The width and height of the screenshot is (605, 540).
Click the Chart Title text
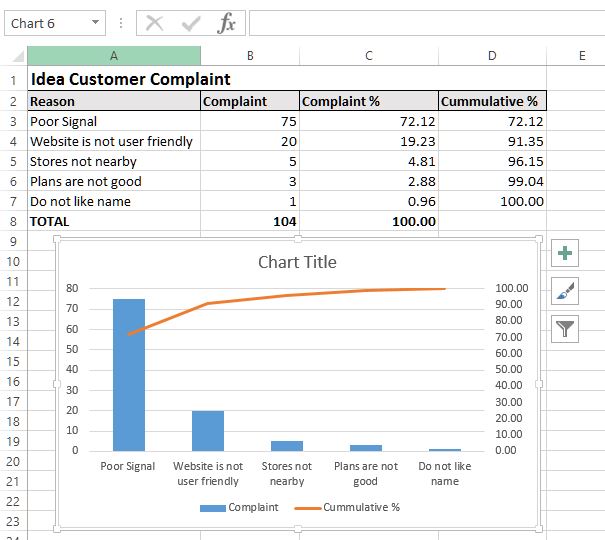[x=297, y=262]
